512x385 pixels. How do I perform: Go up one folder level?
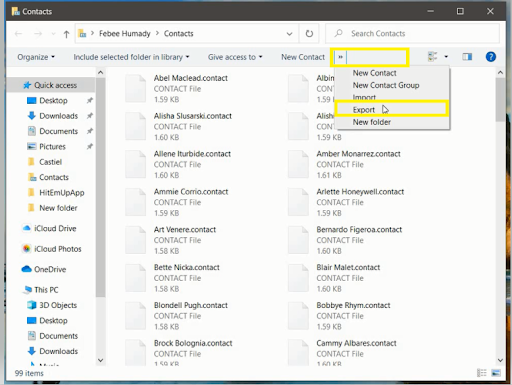click(x=66, y=34)
